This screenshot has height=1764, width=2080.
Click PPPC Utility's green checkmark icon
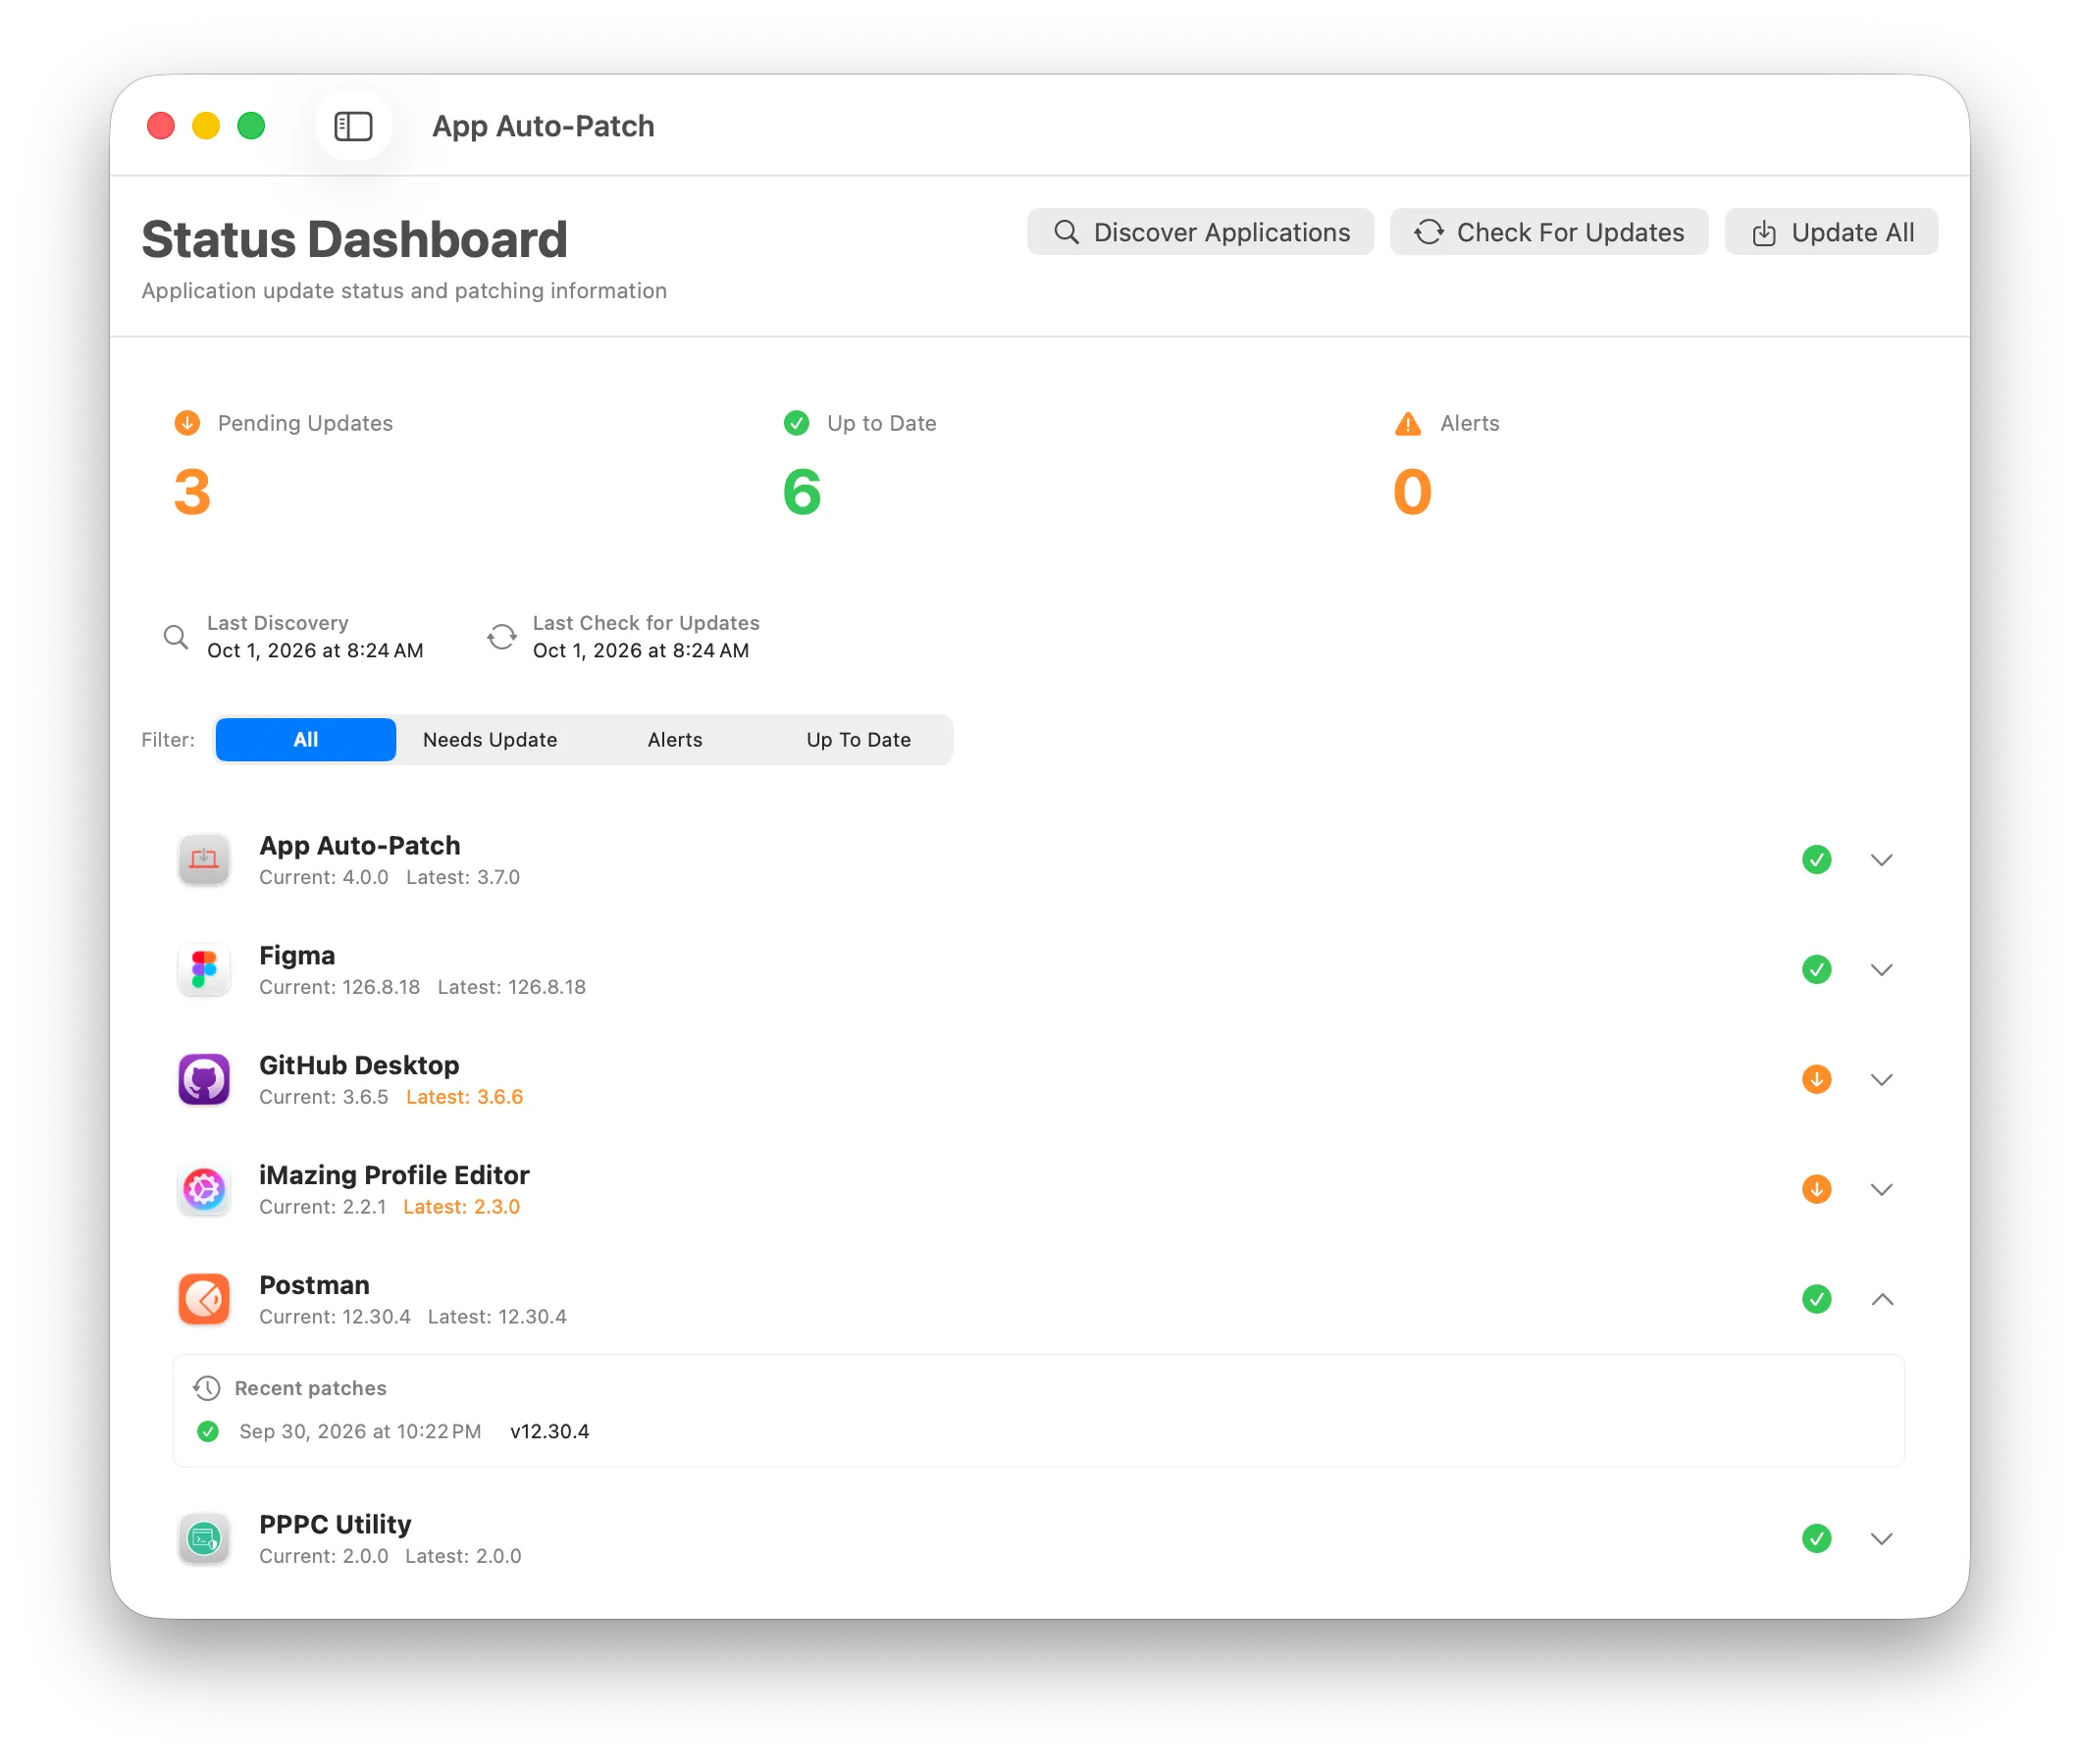[x=1817, y=1539]
